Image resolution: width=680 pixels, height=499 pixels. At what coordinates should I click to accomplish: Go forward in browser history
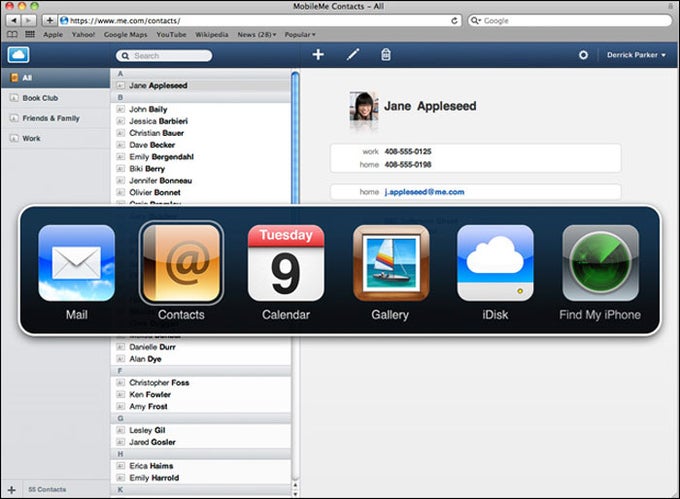point(29,20)
